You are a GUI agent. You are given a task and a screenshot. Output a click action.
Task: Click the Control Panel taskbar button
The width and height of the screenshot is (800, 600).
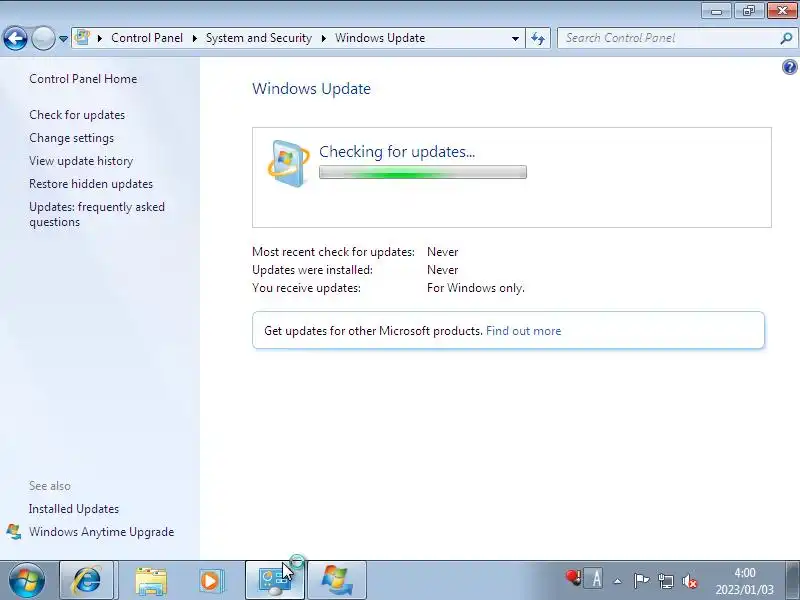[275, 580]
